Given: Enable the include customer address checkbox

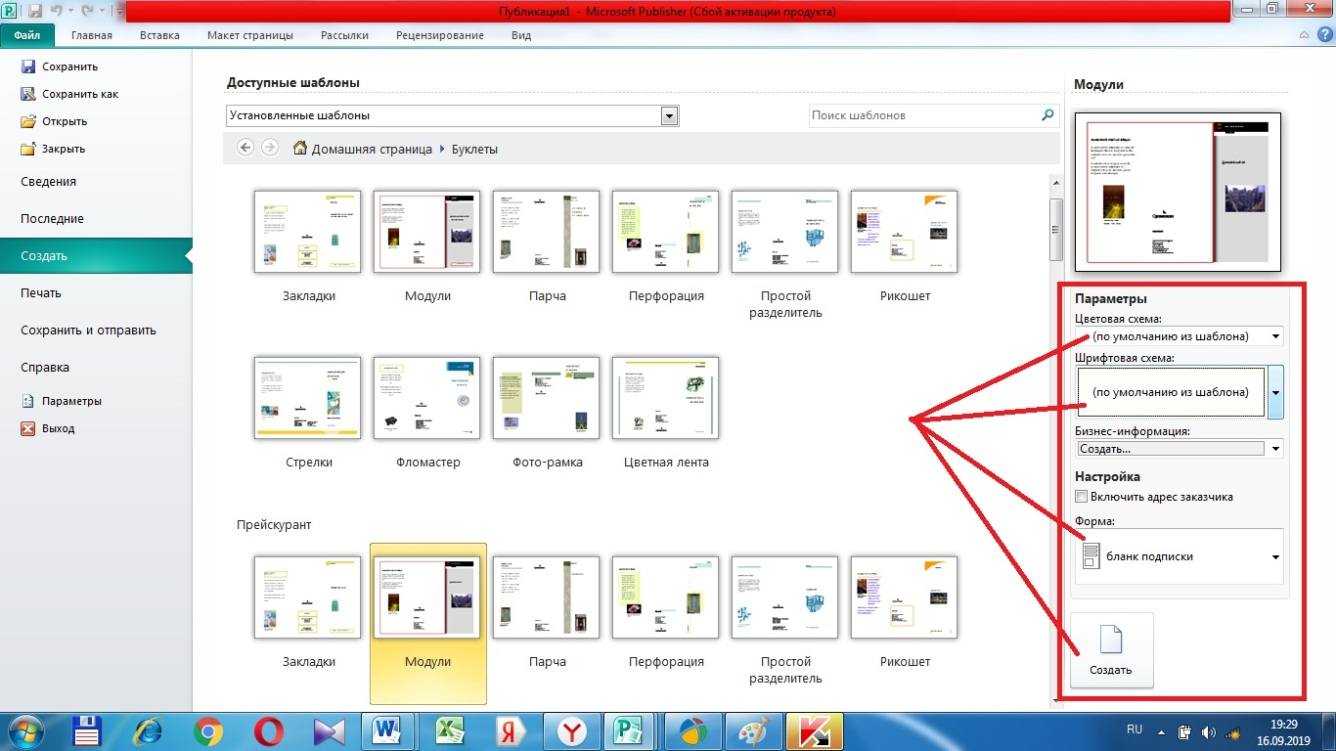Looking at the screenshot, I should 1081,497.
